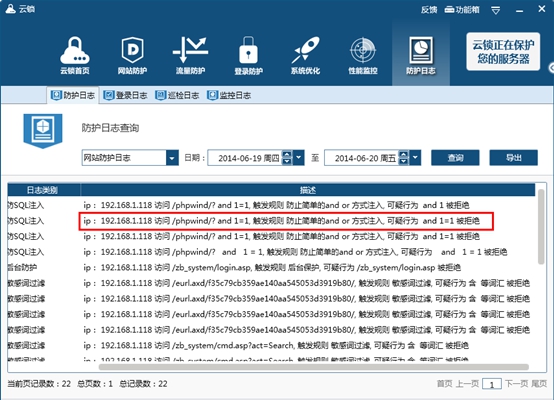Click the 防护日志查询 shield document icon
This screenshot has width=554, height=400.
43,131
